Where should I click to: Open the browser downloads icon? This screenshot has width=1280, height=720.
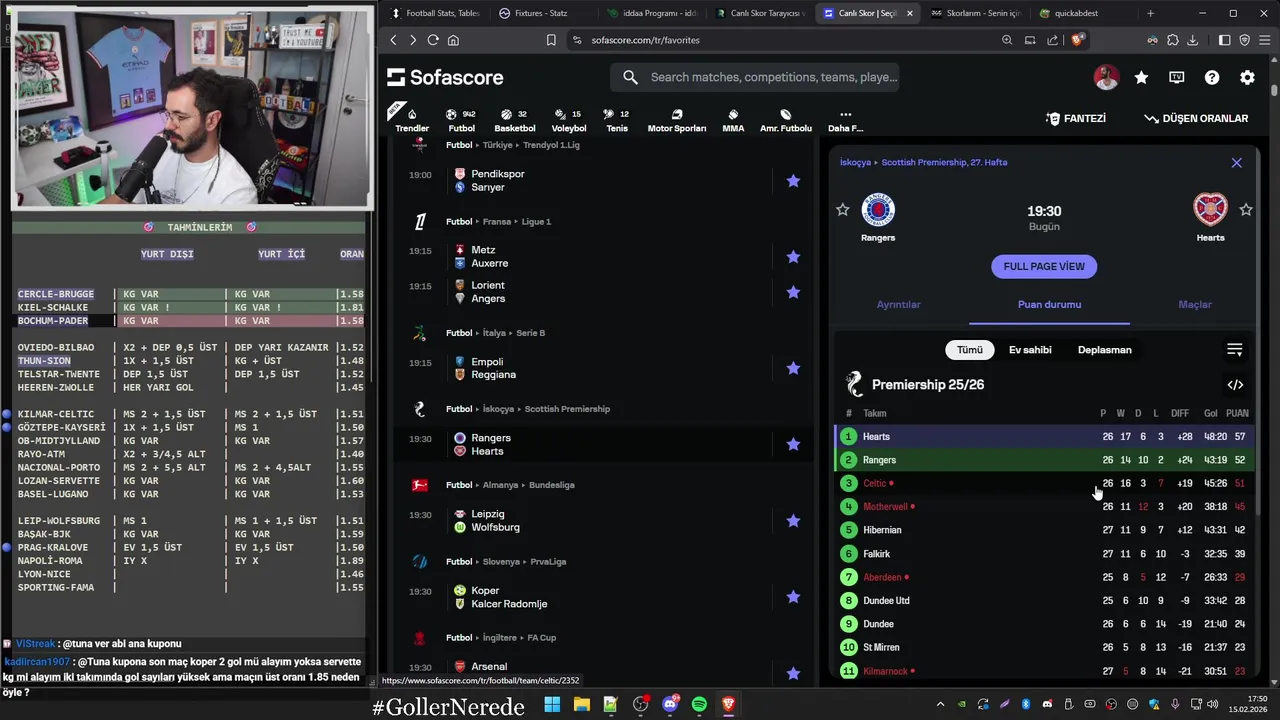point(1192,40)
